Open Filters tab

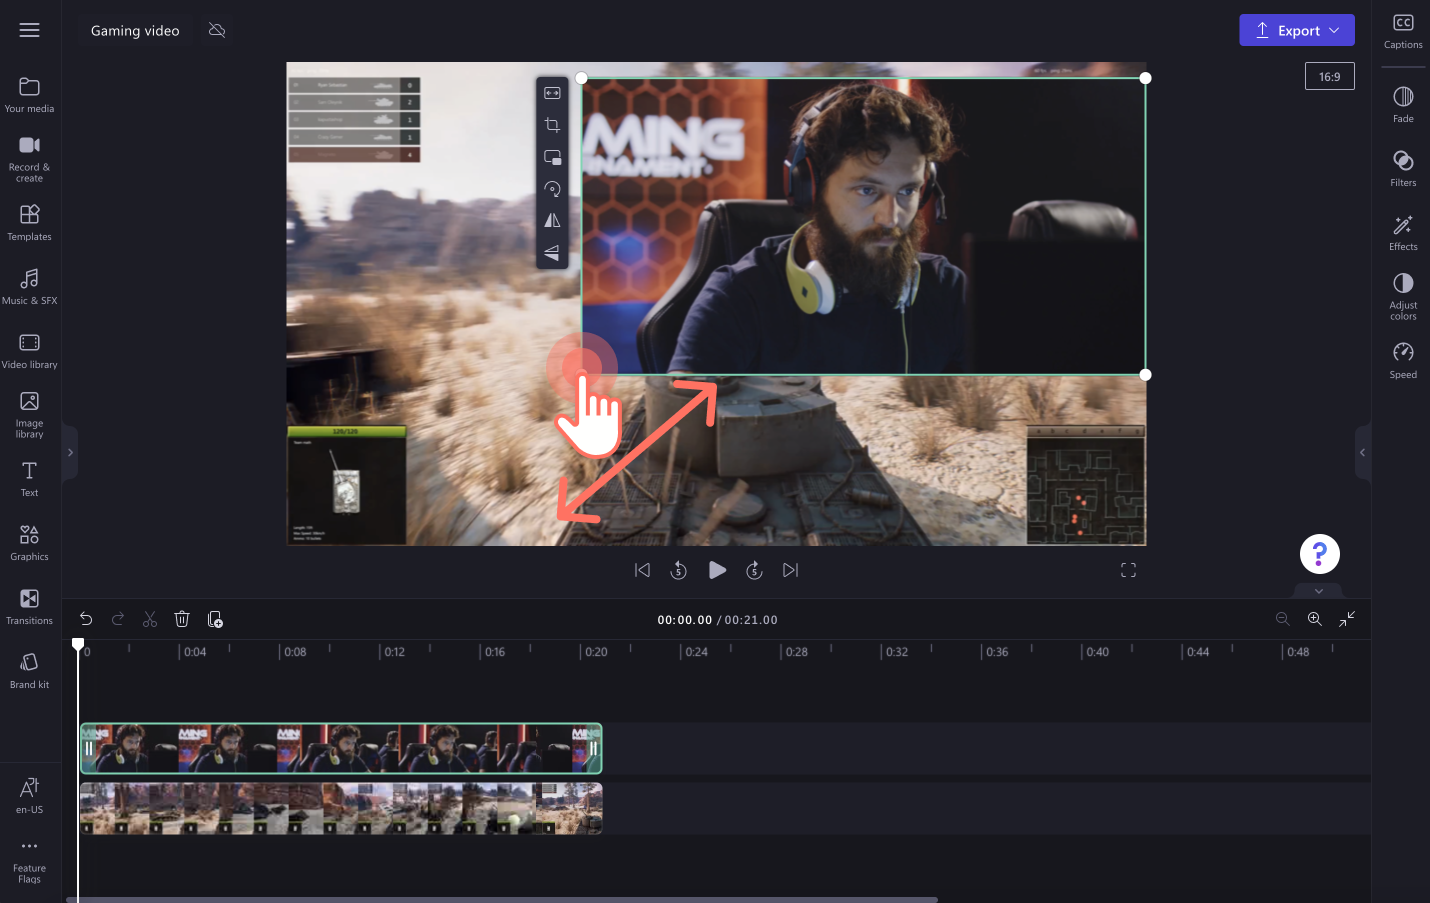click(1403, 168)
